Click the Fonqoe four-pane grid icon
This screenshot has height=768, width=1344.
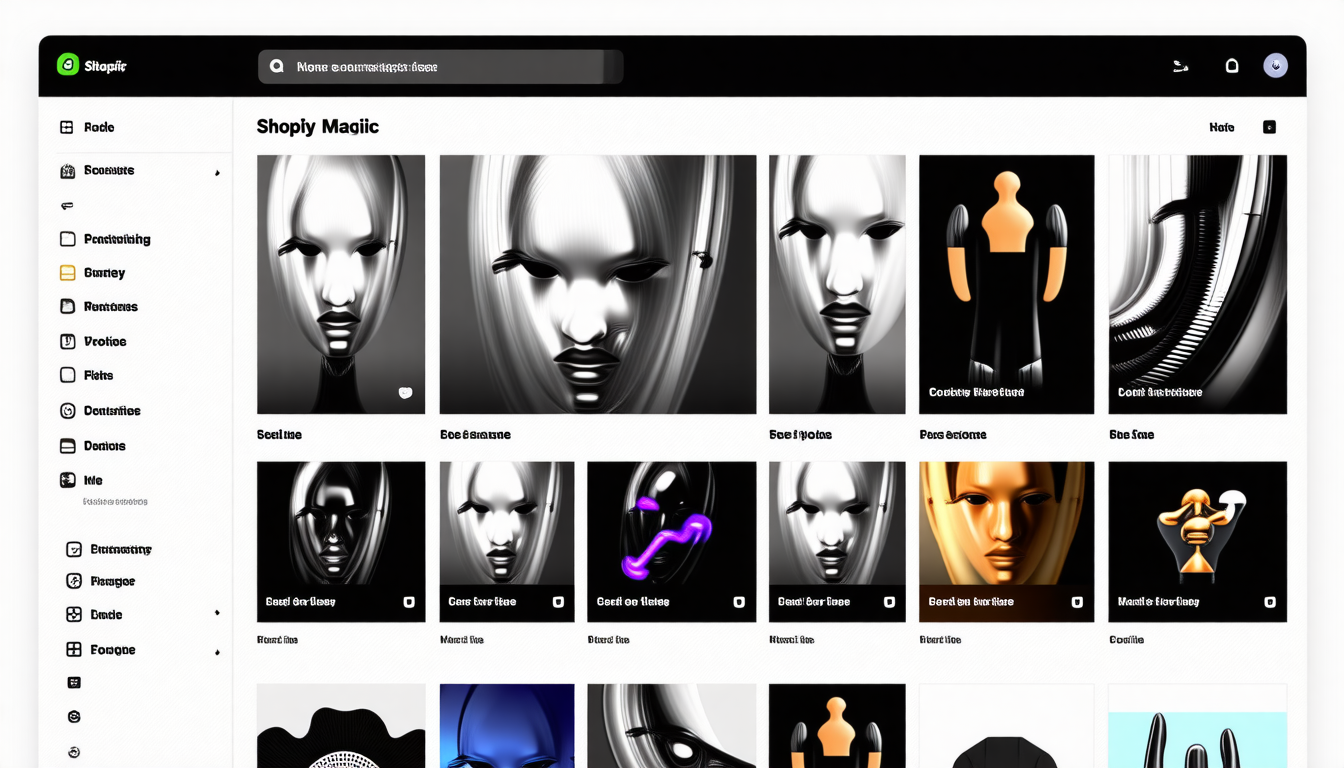pos(73,649)
